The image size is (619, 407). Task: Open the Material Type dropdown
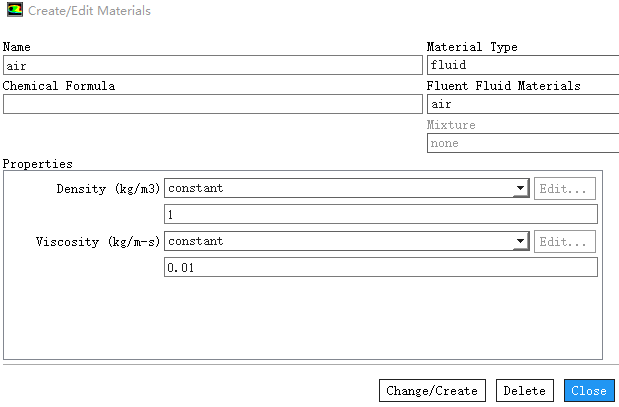click(x=522, y=65)
